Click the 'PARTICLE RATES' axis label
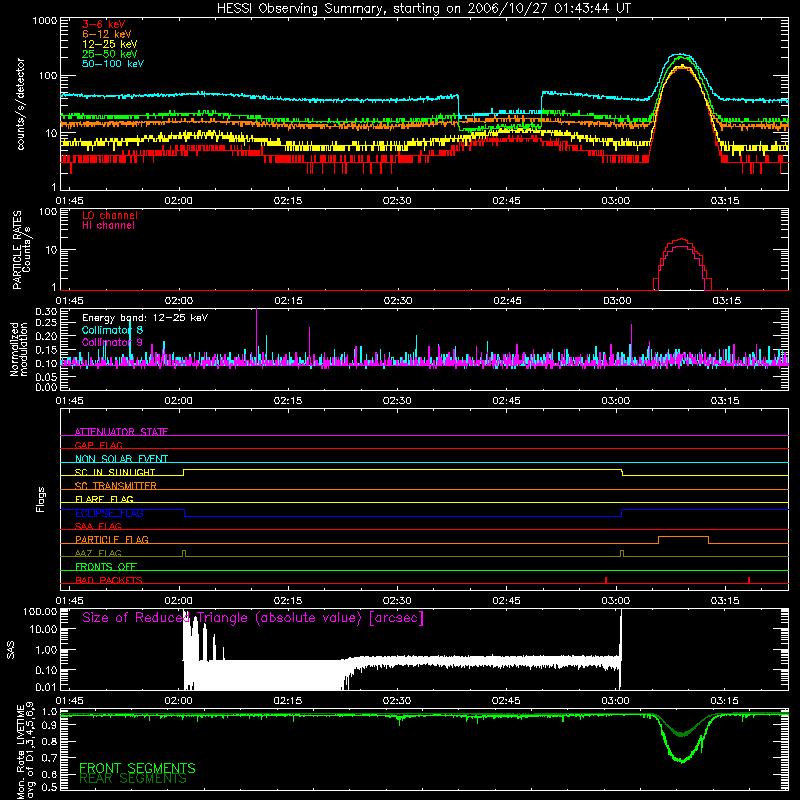Image resolution: width=800 pixels, height=800 pixels. [x=17, y=250]
